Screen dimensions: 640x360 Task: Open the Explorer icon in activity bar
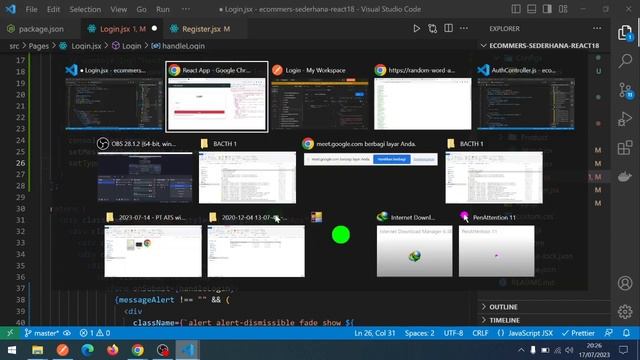(624, 33)
